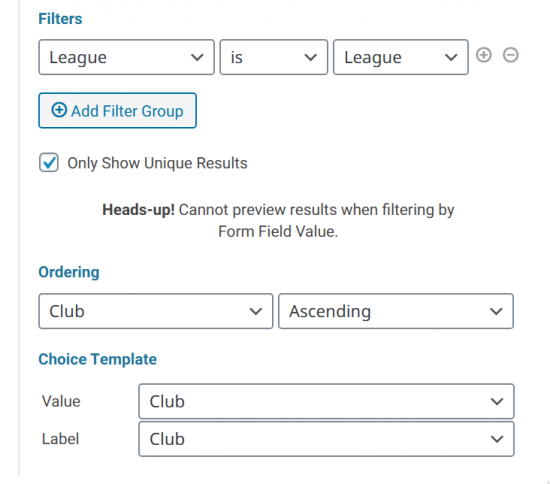550x484 pixels.
Task: Open the 'is' operator dropdown
Action: pyautogui.click(x=274, y=57)
